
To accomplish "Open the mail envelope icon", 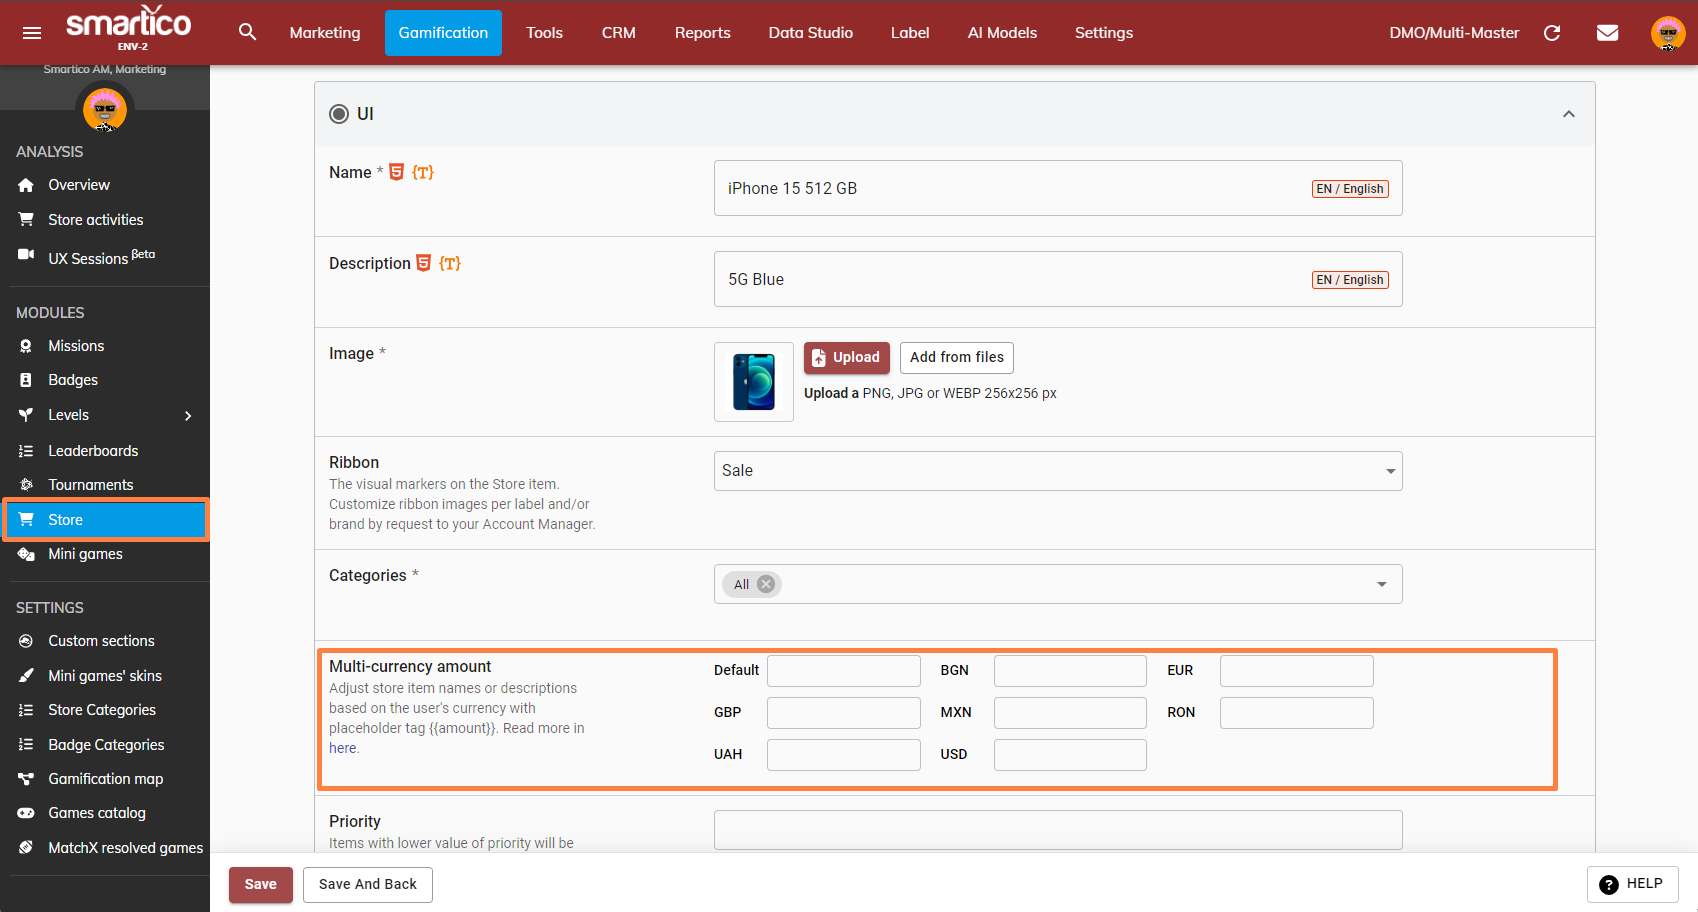I will (x=1607, y=33).
